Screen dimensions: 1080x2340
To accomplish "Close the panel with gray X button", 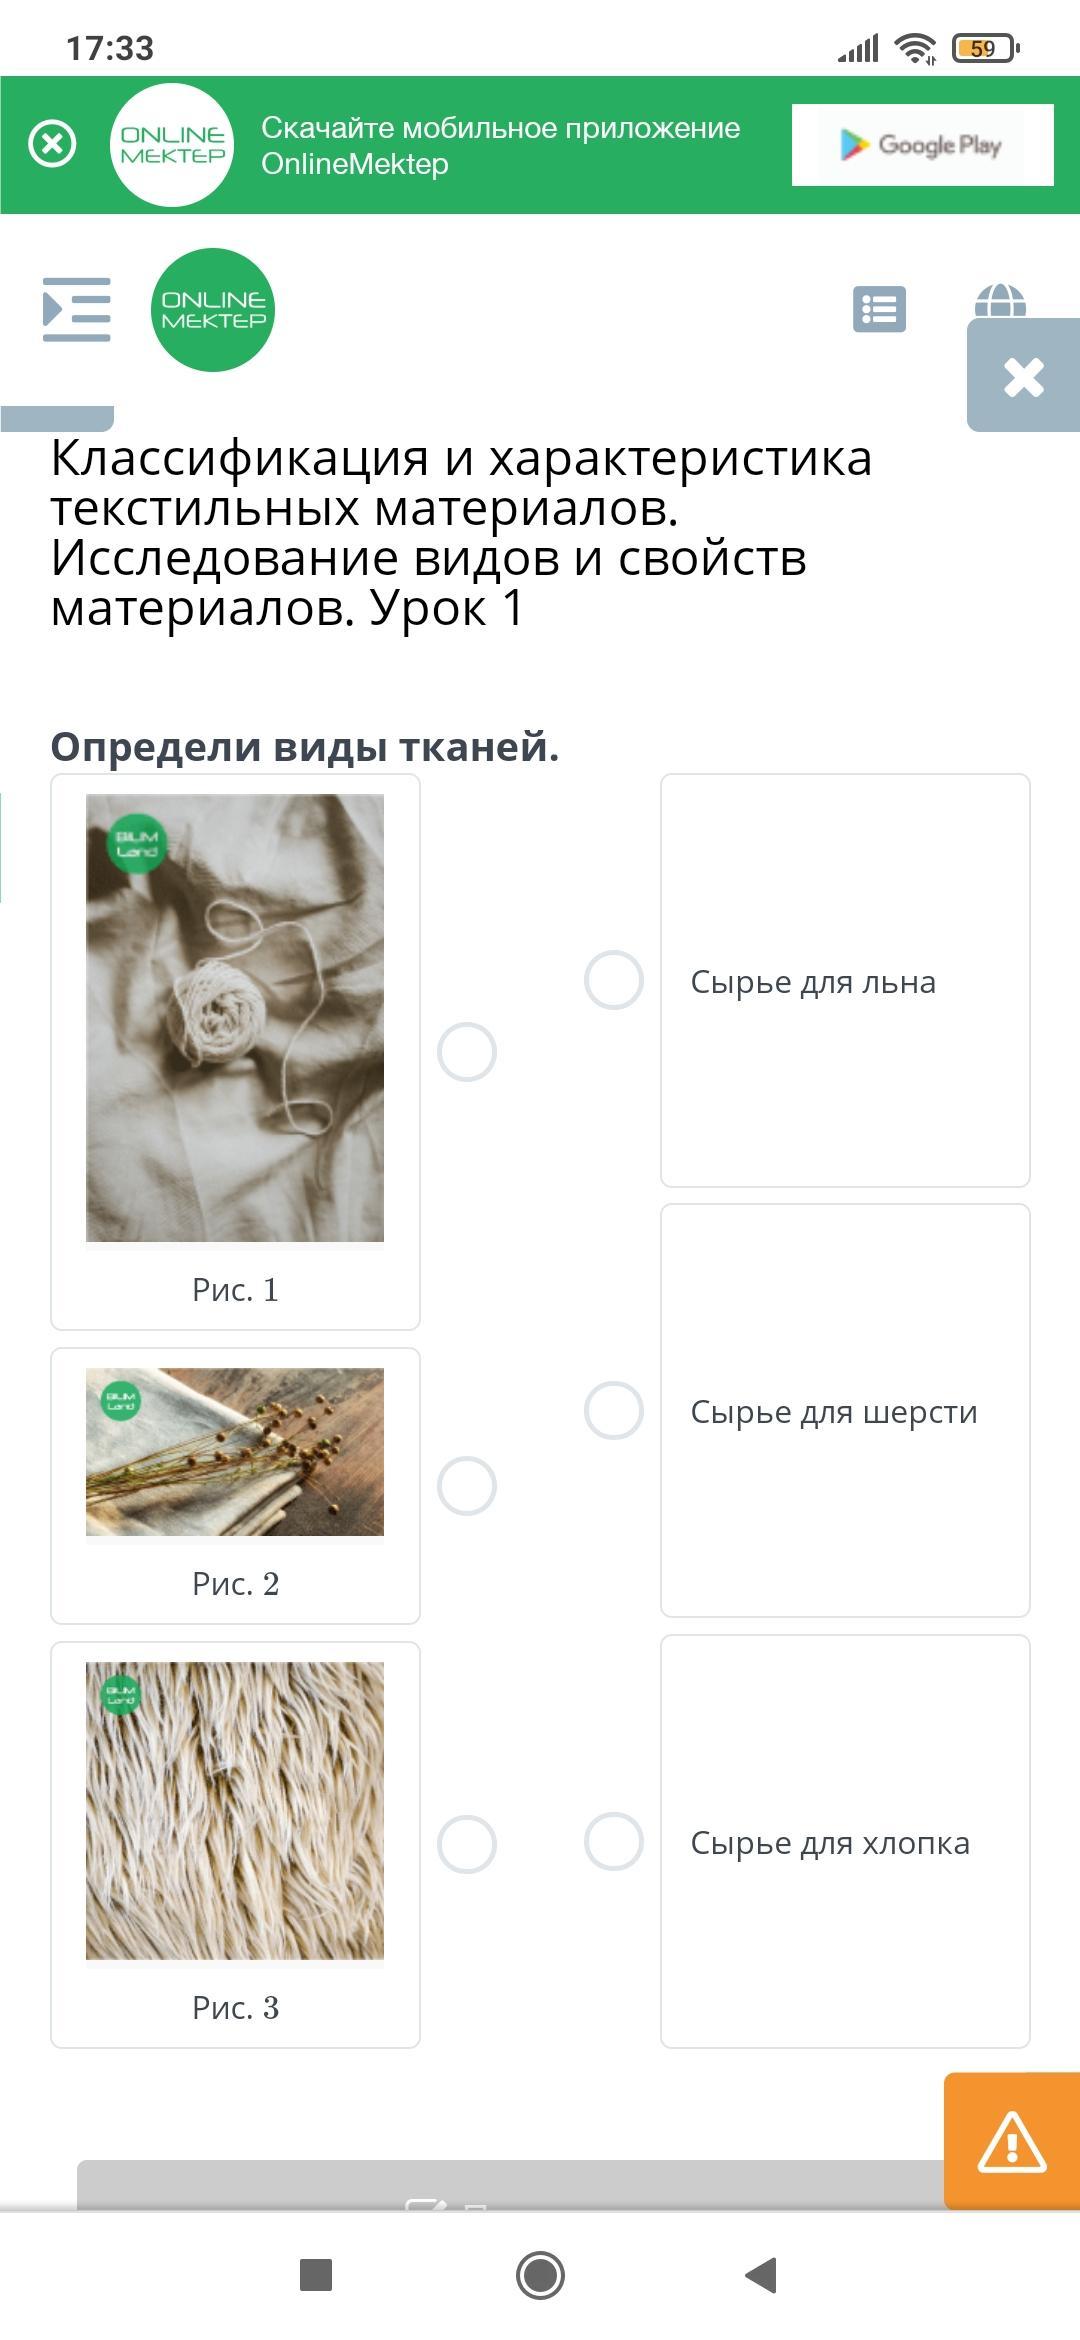I will (x=1023, y=376).
